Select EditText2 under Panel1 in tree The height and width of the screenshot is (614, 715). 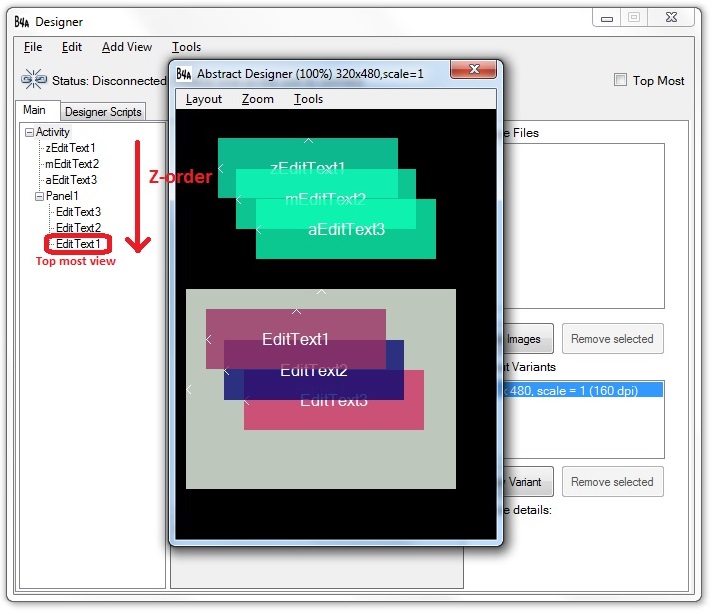78,227
